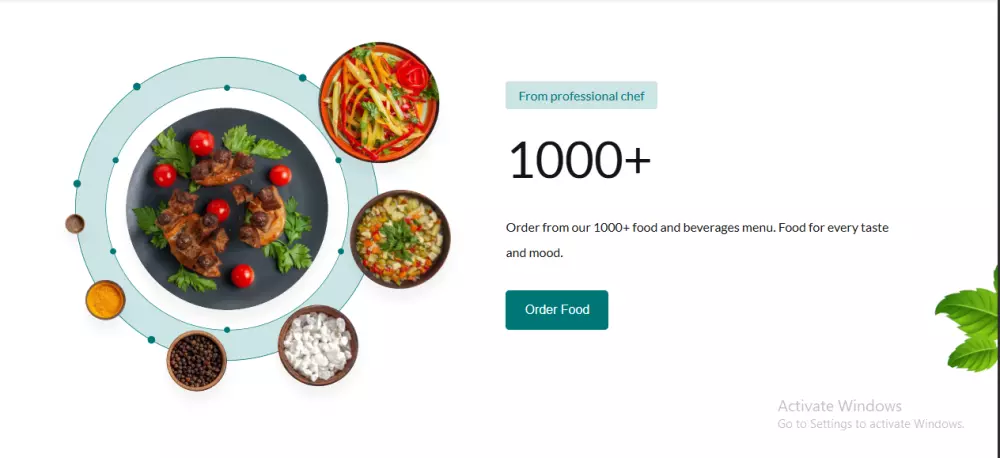Click the tiny brown spice bowl on ring edge
Viewport: 1000px width, 458px height.
[x=75, y=224]
